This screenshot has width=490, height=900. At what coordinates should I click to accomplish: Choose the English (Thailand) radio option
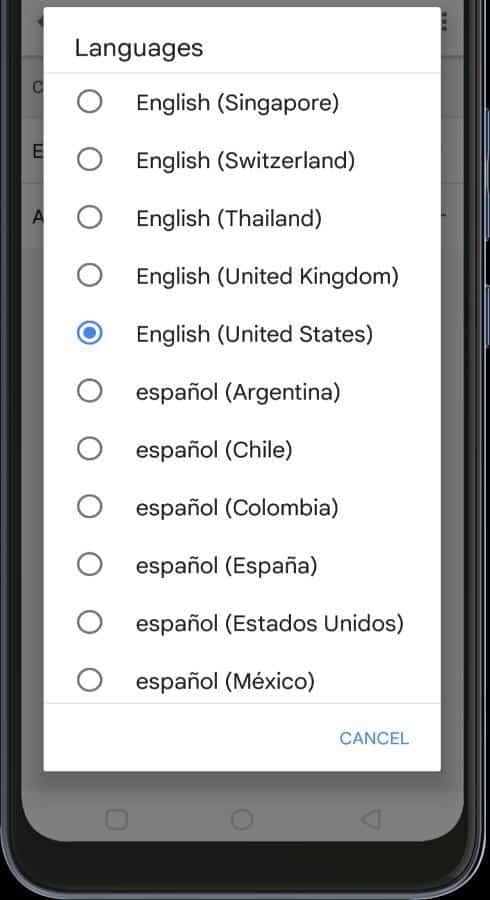pos(90,217)
